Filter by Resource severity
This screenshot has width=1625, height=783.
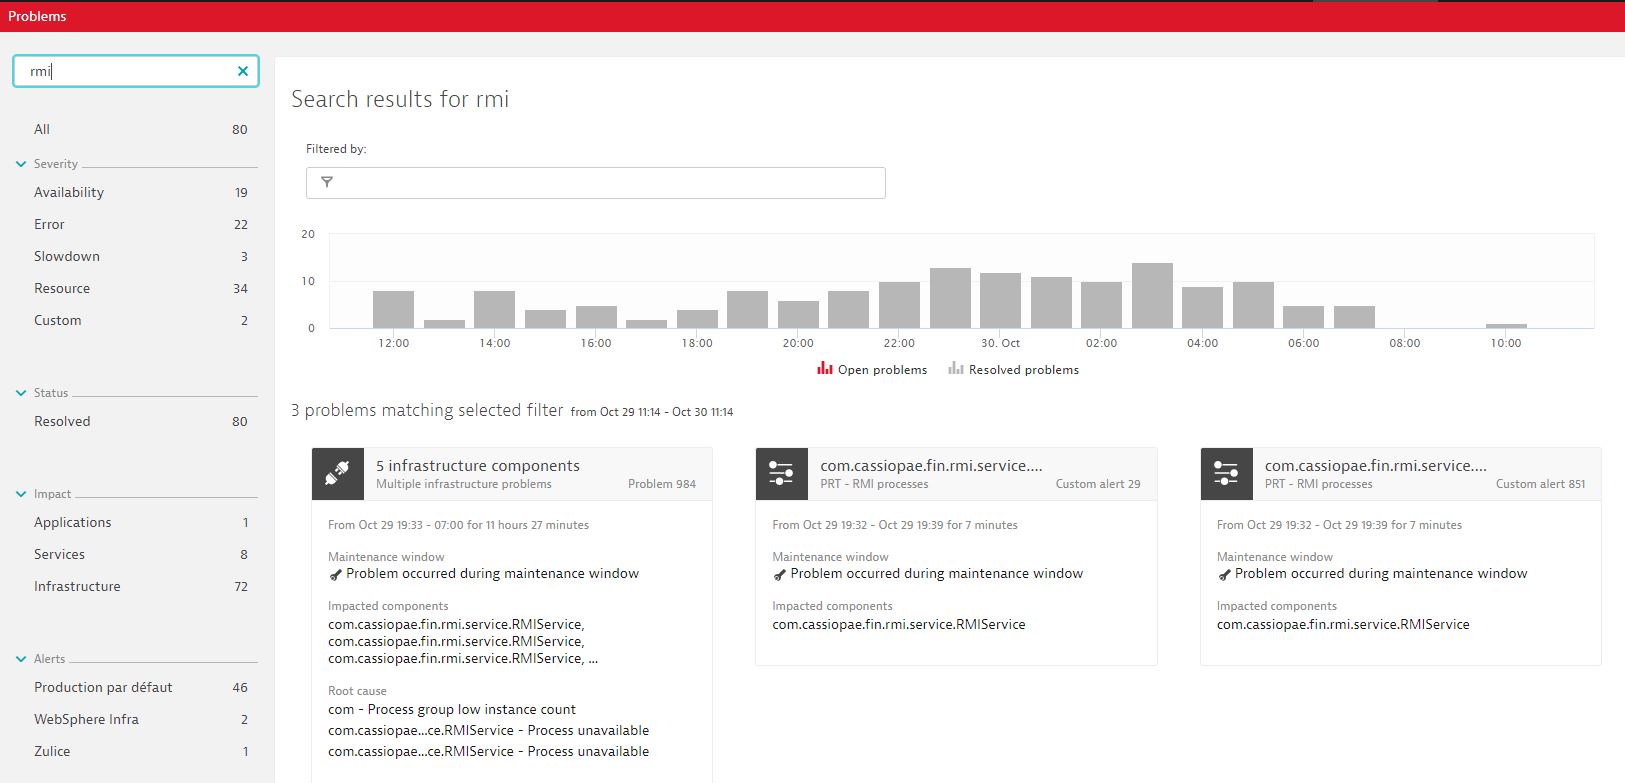pyautogui.click(x=62, y=288)
